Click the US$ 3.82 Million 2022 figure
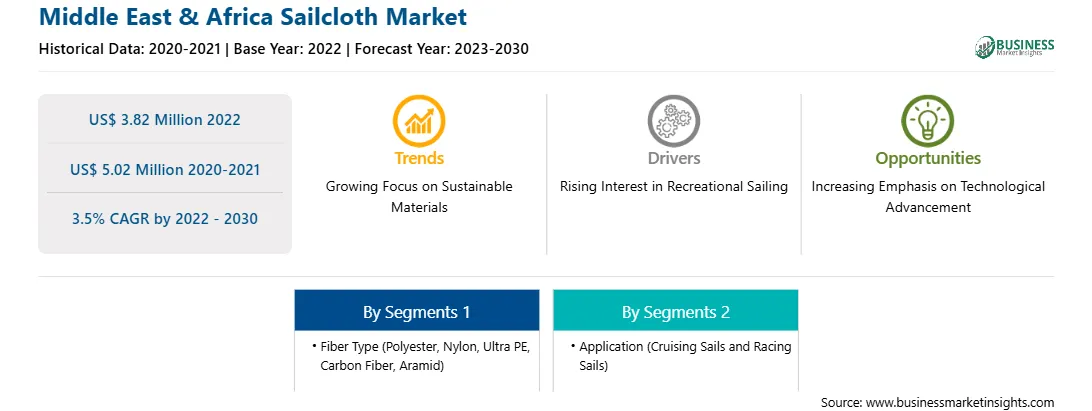This screenshot has height=411, width=1092. pyautogui.click(x=165, y=120)
